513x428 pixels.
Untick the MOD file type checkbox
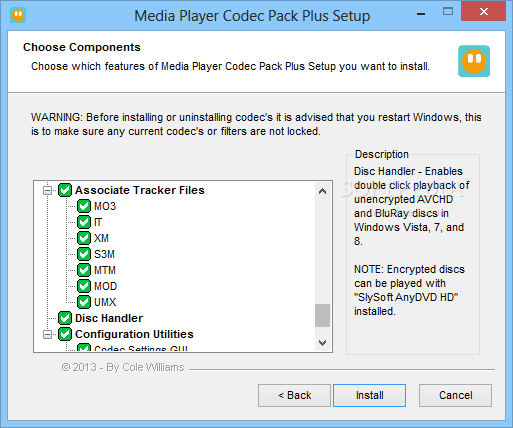click(x=84, y=286)
